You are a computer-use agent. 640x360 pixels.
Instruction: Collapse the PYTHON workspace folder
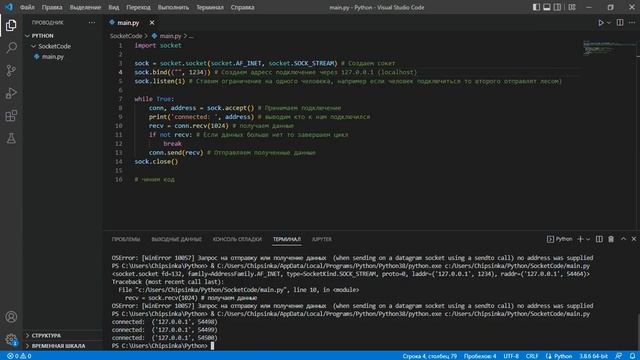coord(42,36)
